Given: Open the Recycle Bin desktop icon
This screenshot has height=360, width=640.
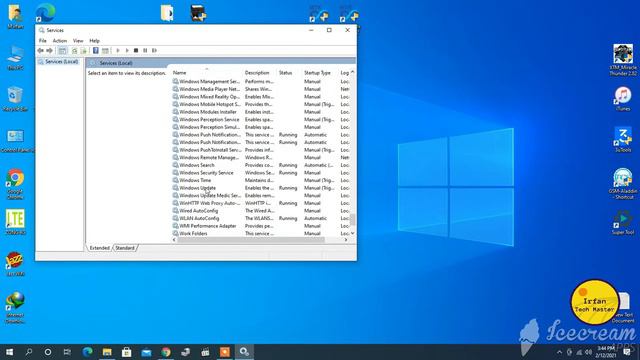Looking at the screenshot, I should pyautogui.click(x=15, y=99).
